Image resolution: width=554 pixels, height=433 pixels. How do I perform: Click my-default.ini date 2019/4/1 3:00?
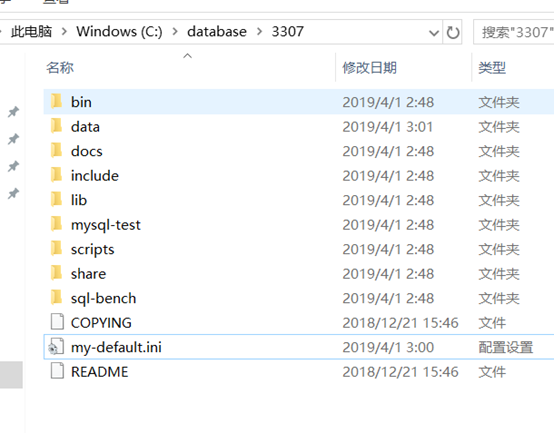pyautogui.click(x=388, y=347)
